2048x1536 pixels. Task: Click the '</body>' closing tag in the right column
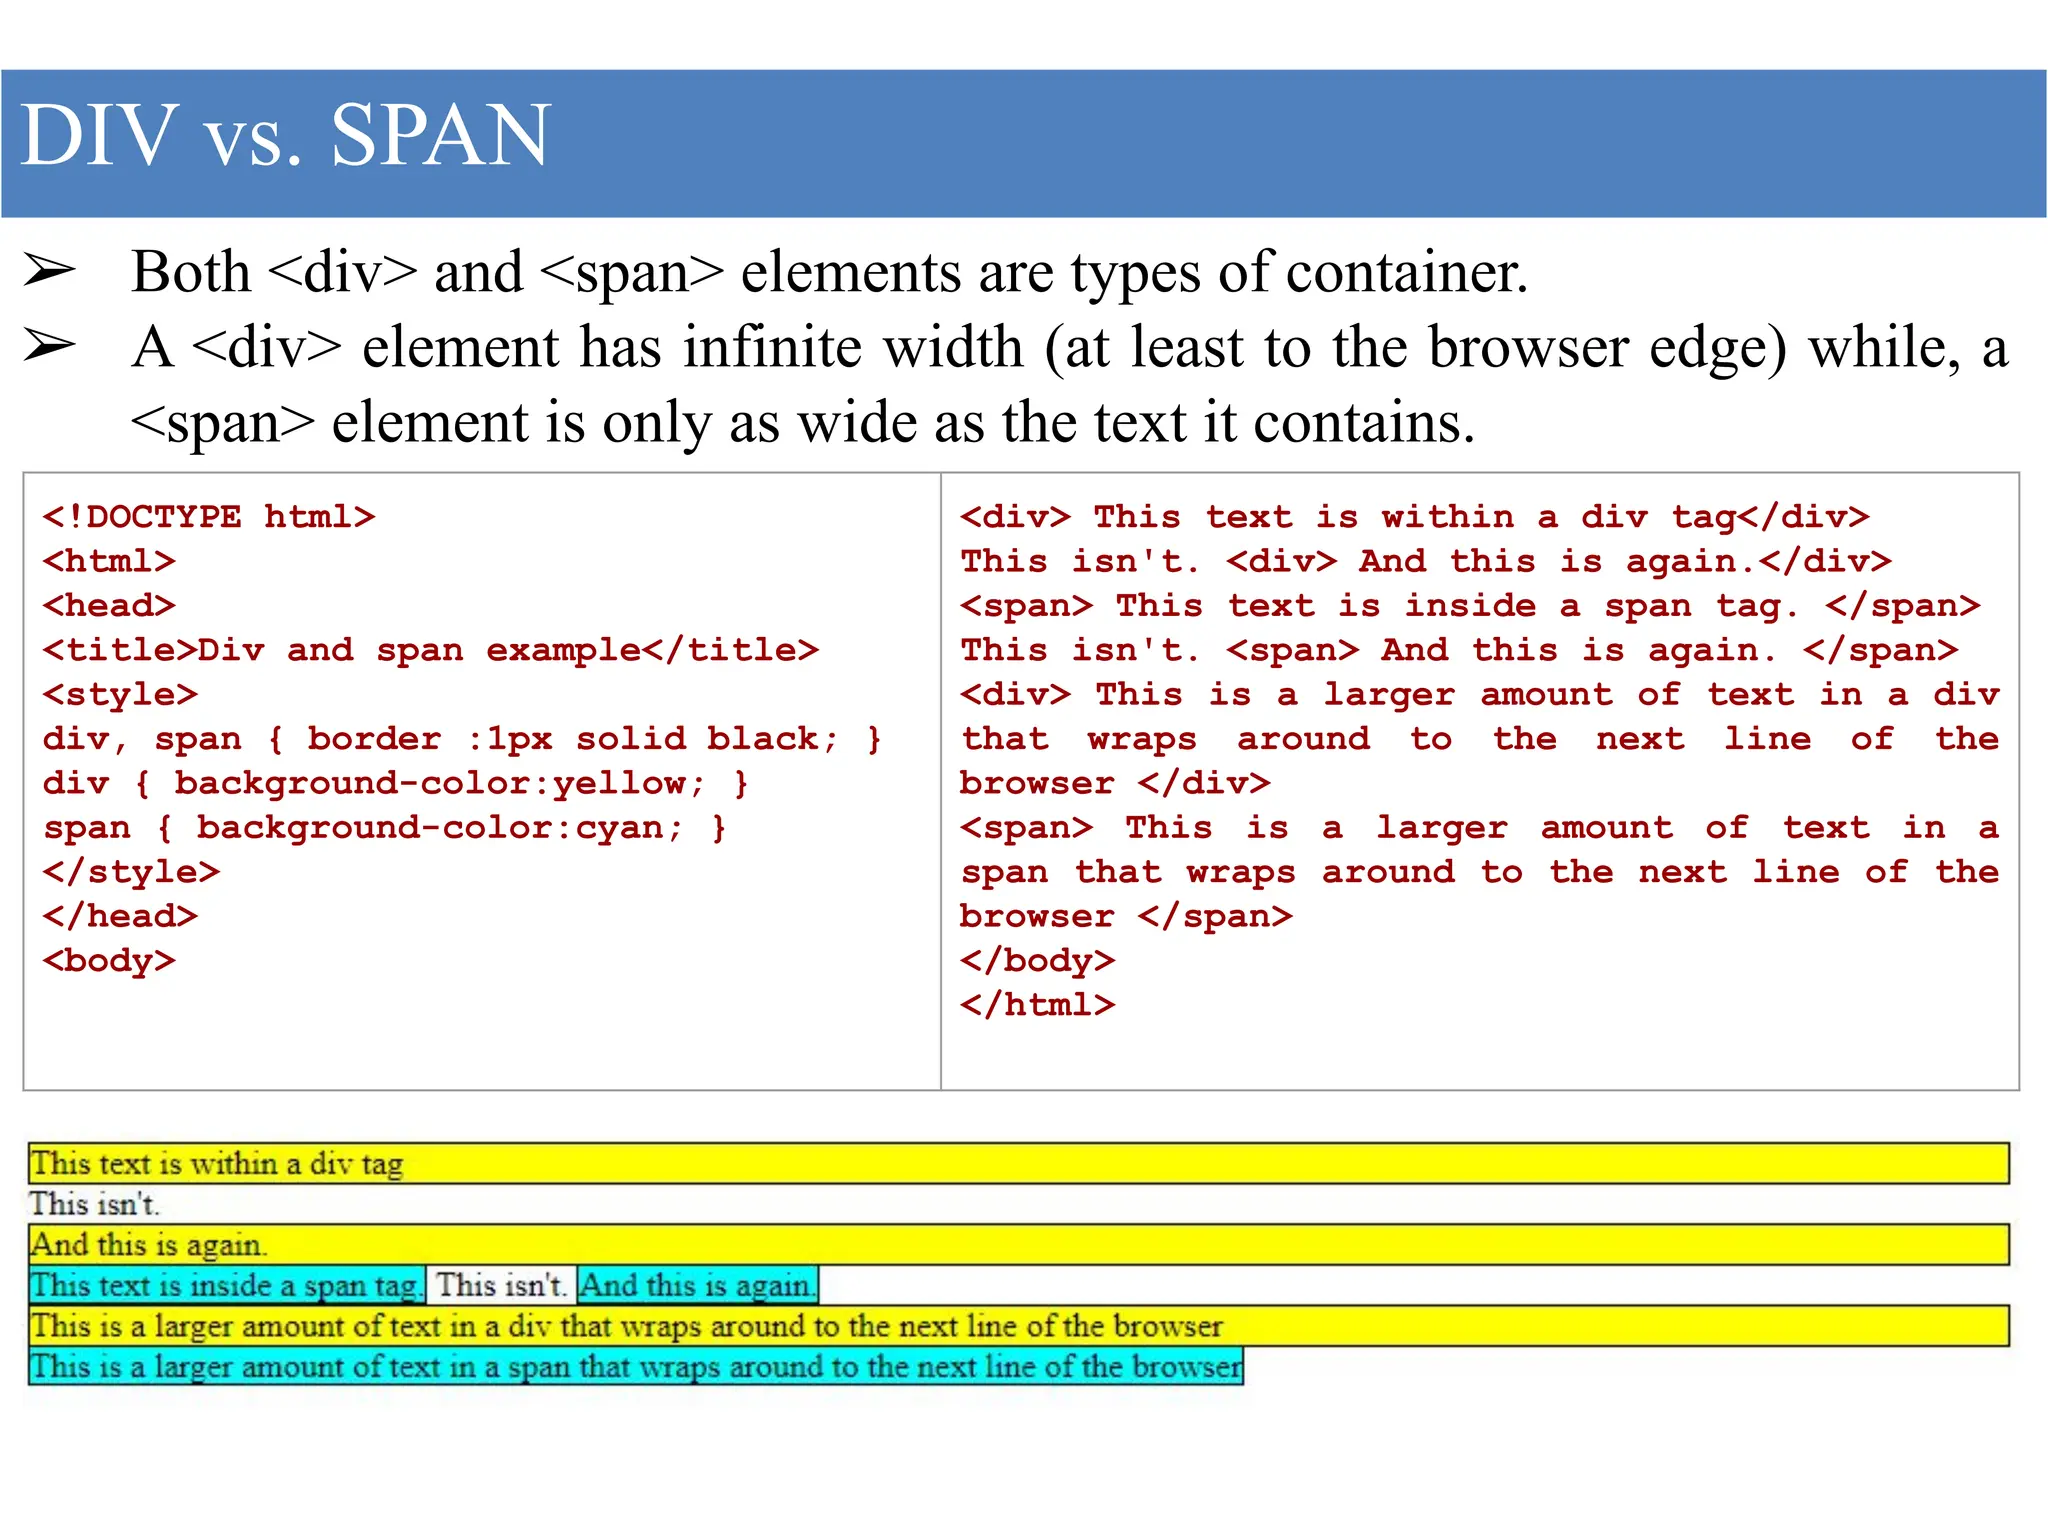point(1037,961)
